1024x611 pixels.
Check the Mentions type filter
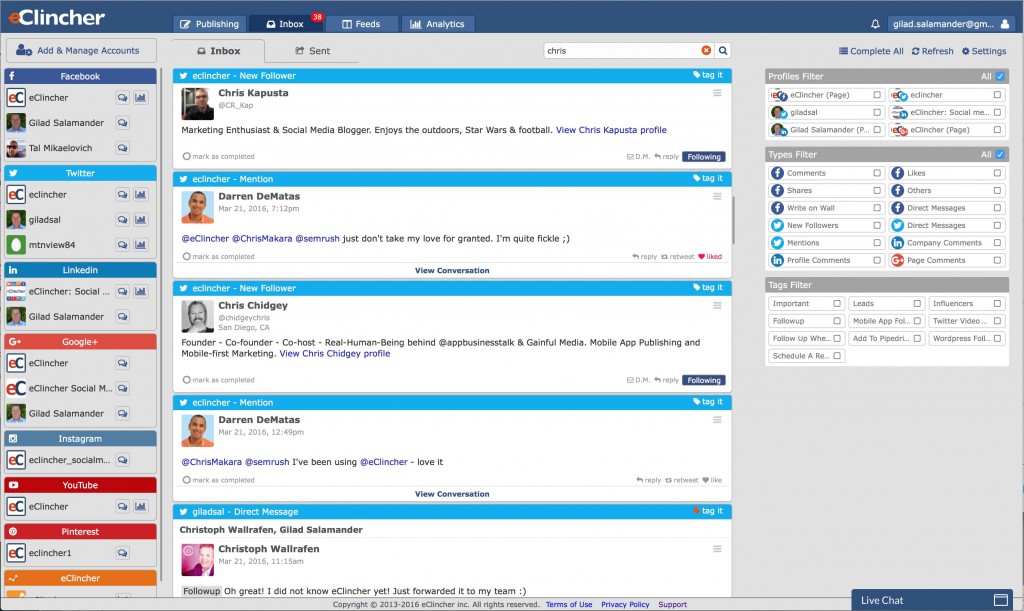pos(877,243)
